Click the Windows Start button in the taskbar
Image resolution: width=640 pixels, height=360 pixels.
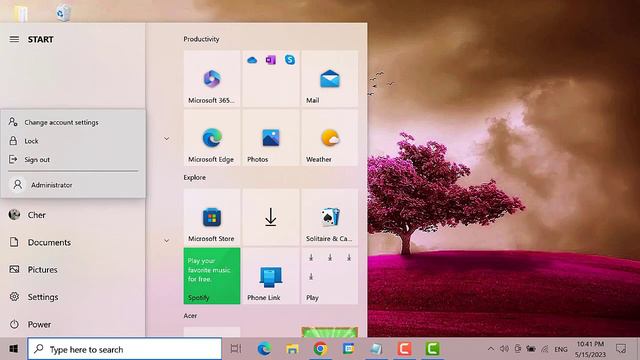coord(13,349)
